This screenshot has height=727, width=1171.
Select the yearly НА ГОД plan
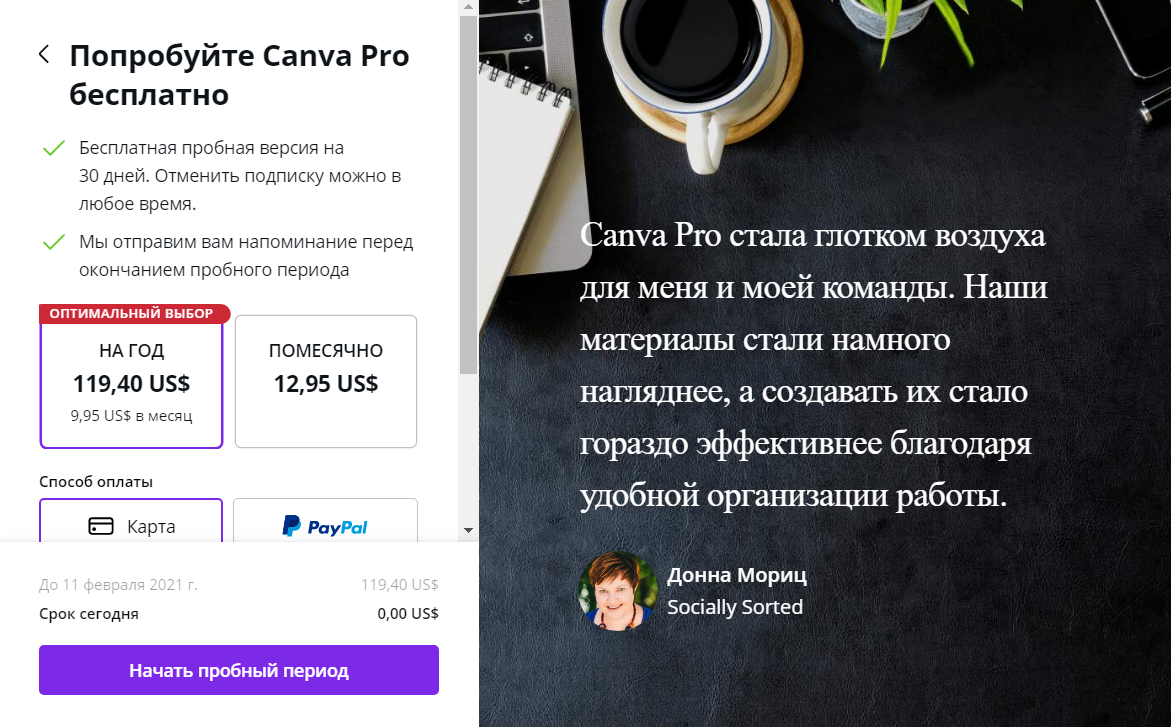(x=131, y=383)
